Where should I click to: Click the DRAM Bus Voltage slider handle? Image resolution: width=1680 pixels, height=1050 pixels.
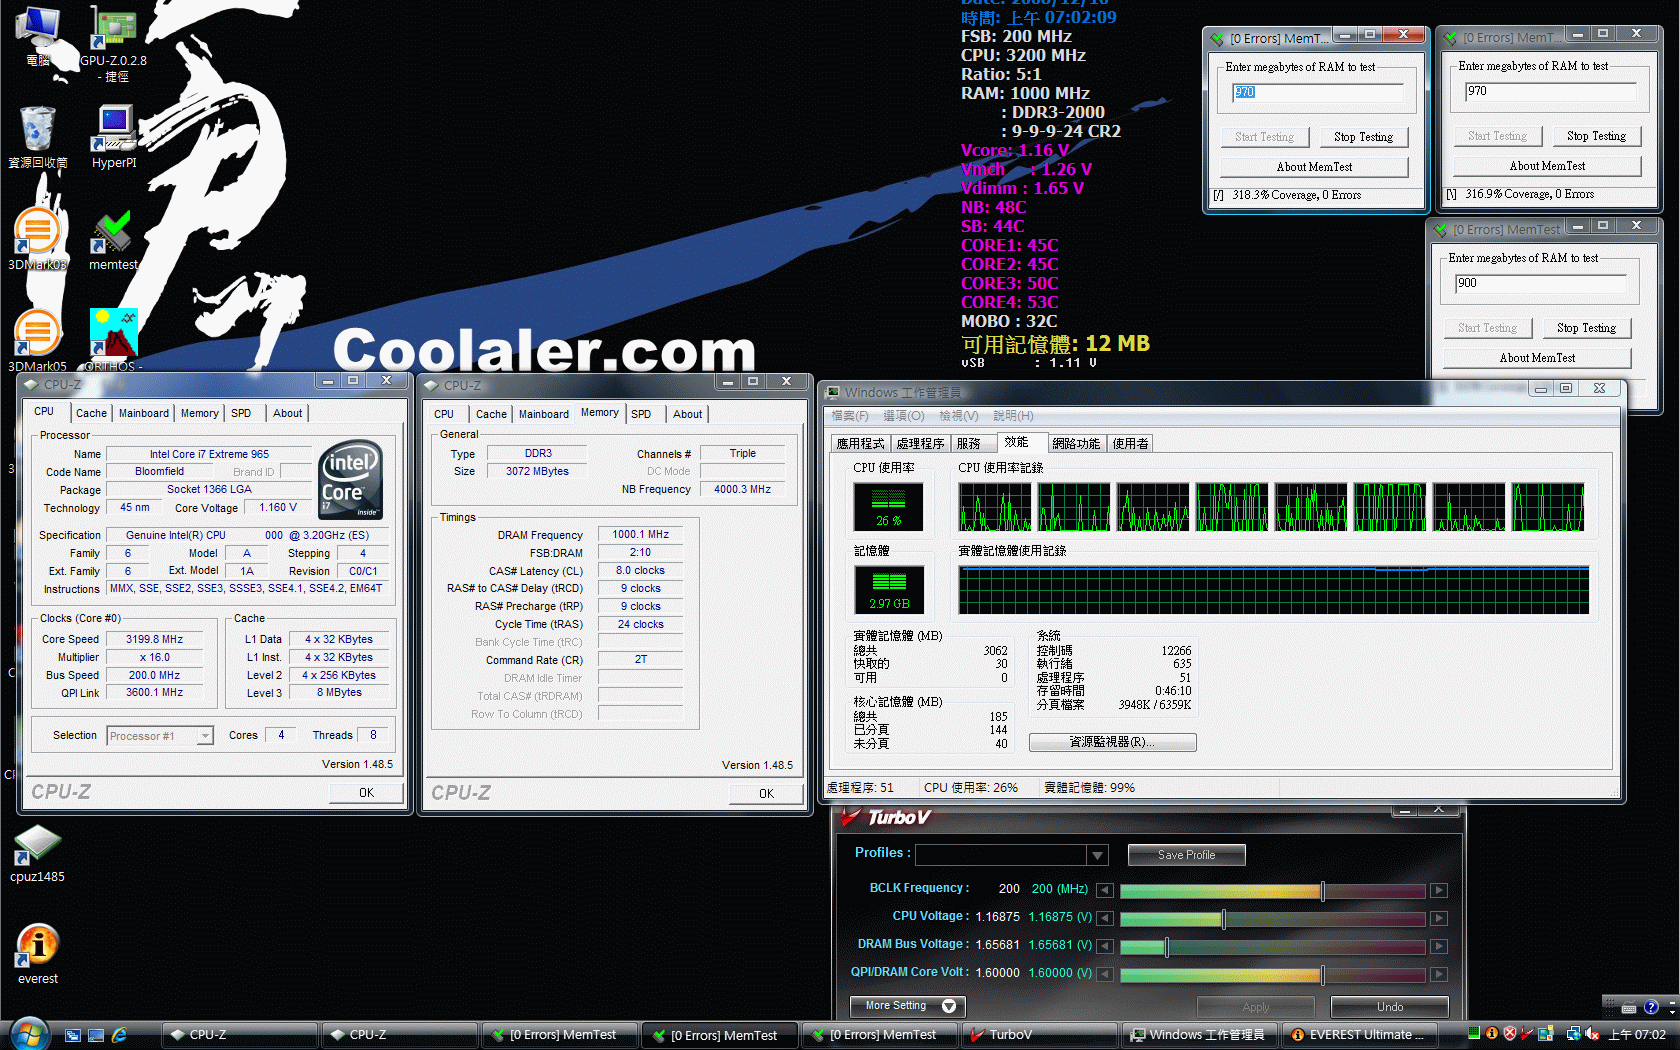pyautogui.click(x=1166, y=946)
